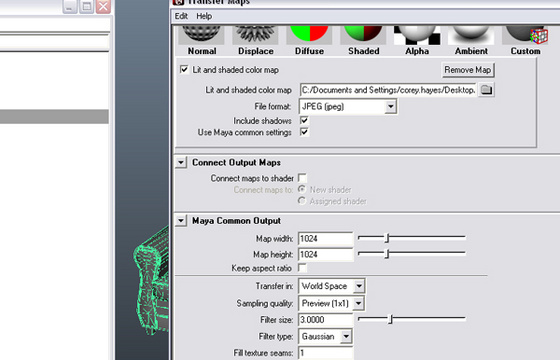Open the Filter type dropdown
Image resolution: width=560 pixels, height=360 pixels.
coord(325,336)
